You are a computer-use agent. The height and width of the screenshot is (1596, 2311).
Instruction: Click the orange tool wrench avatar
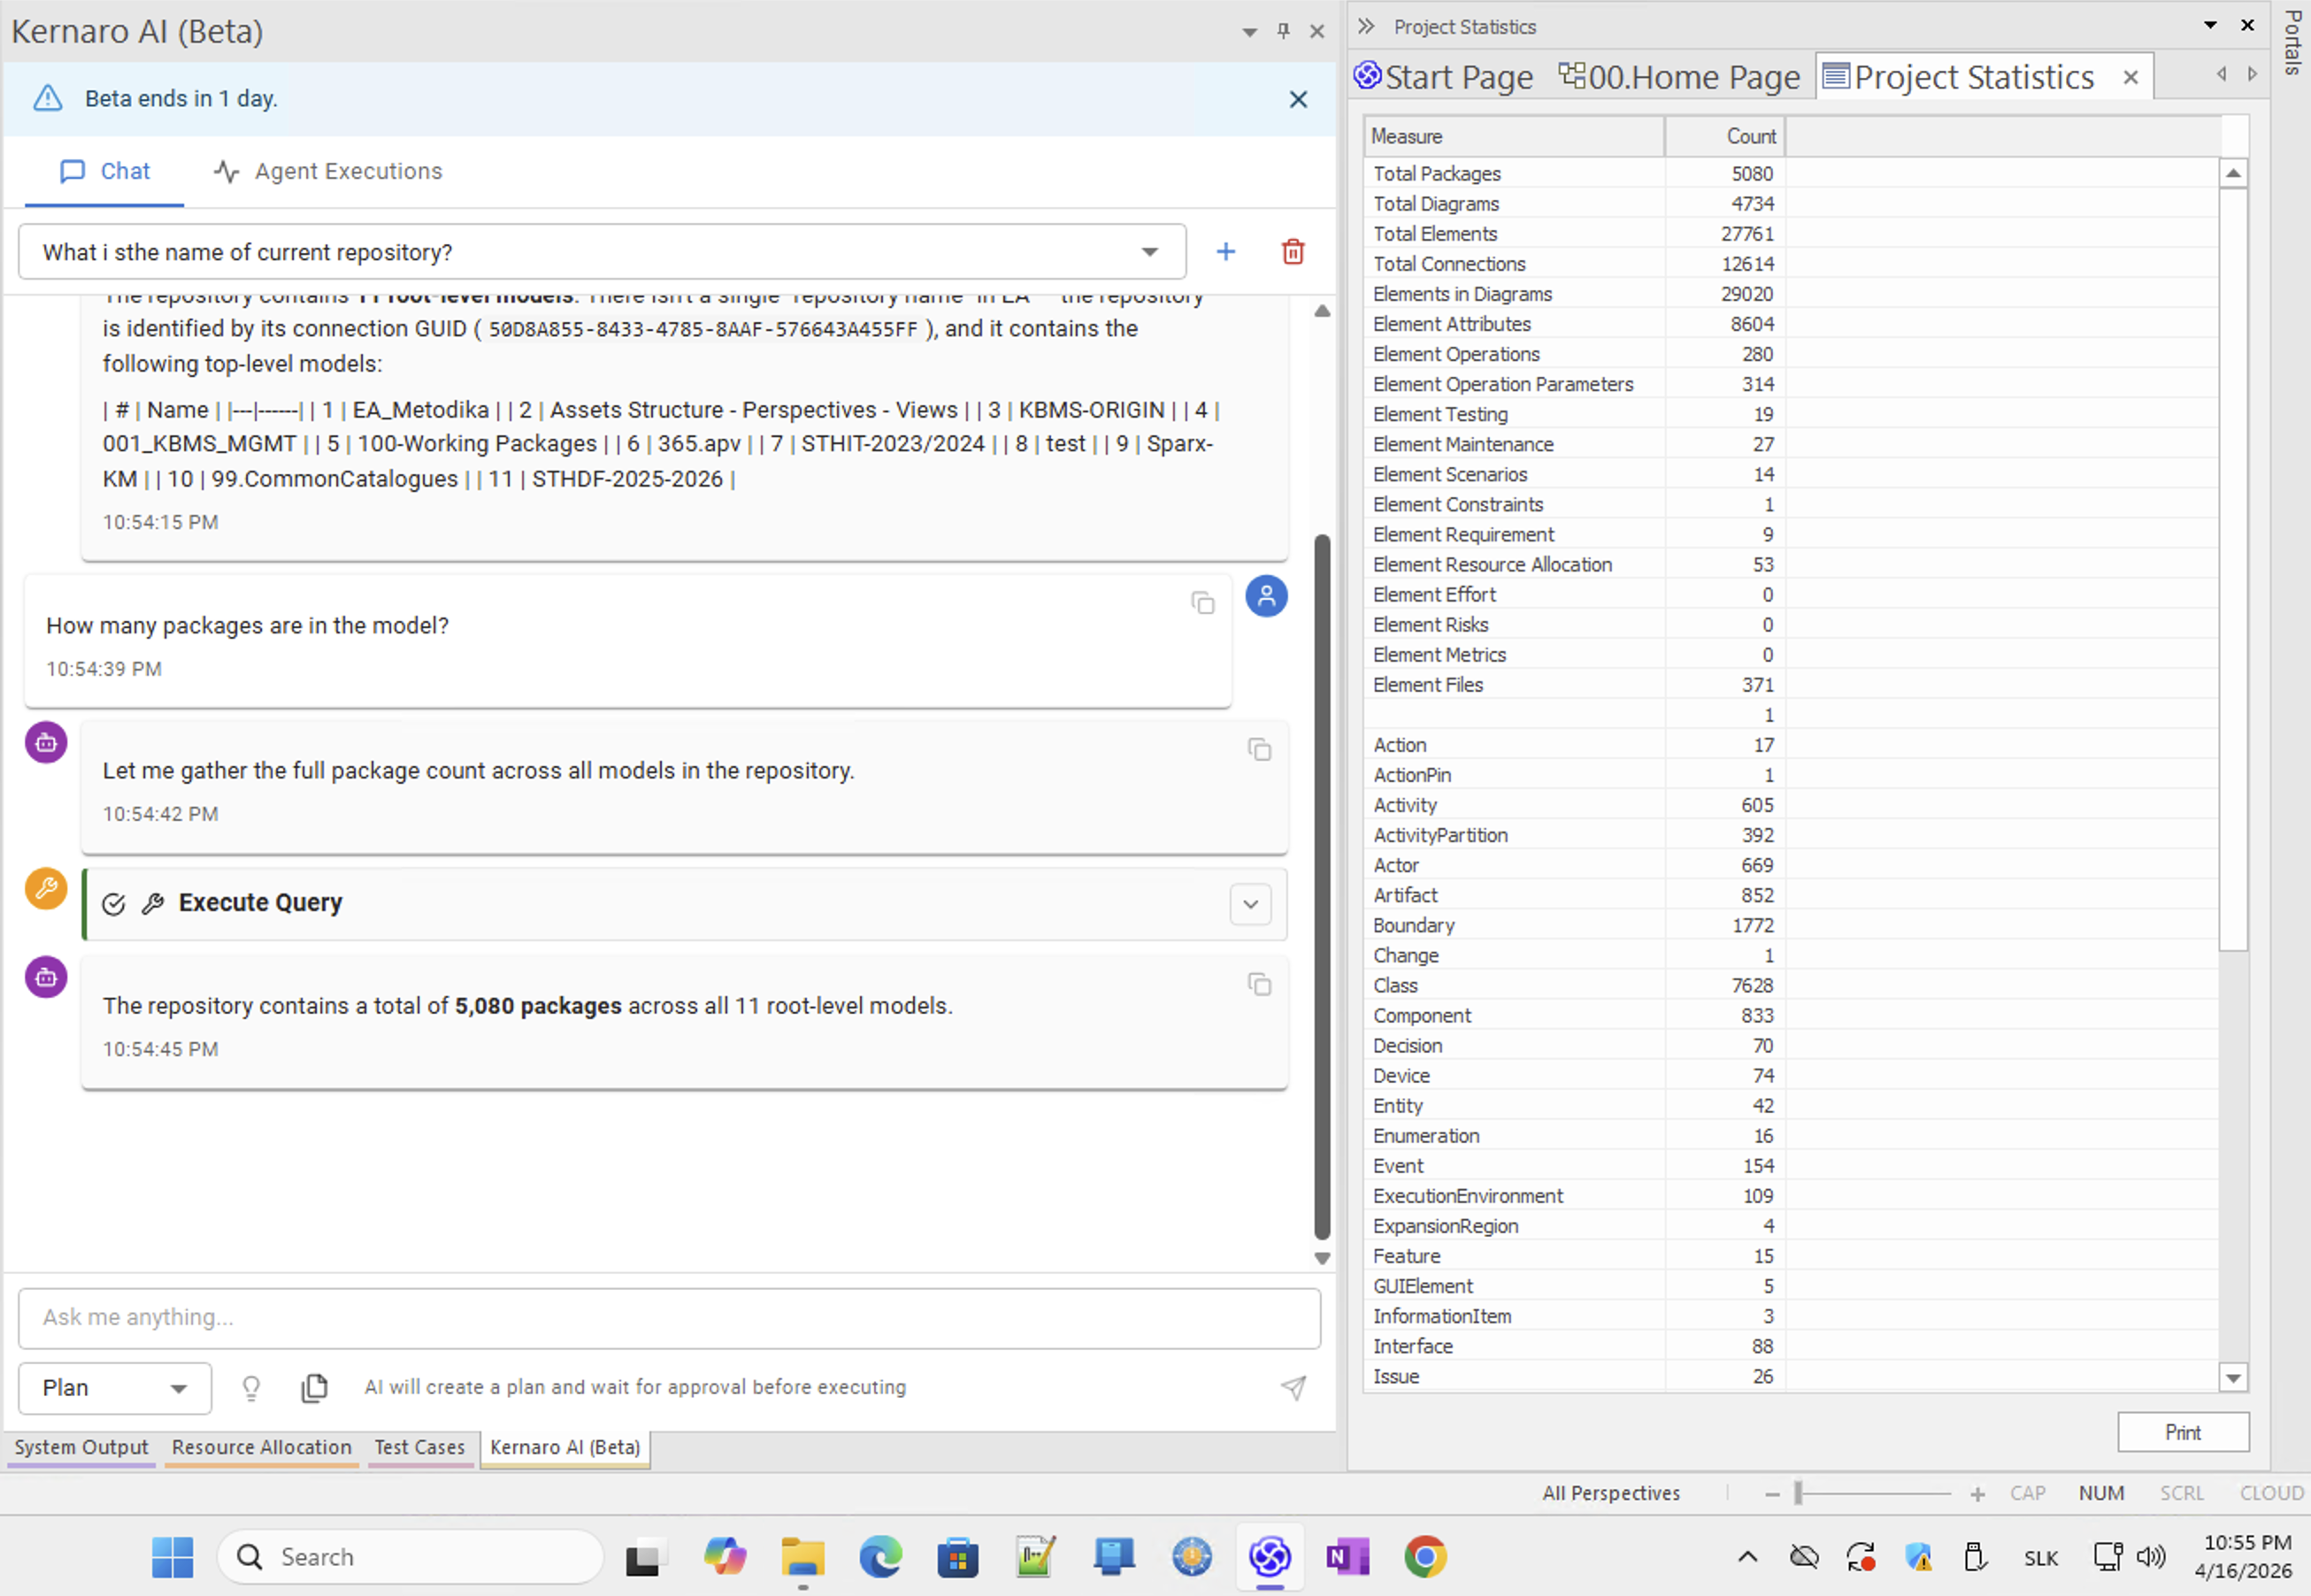click(x=46, y=888)
